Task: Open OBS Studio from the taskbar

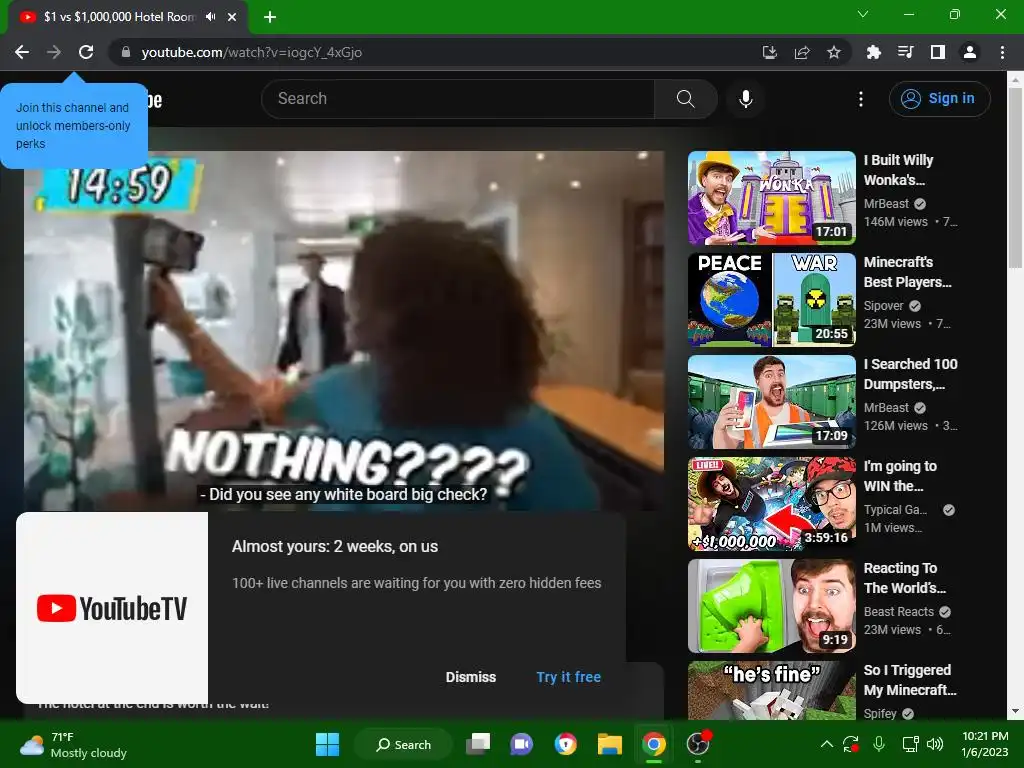Action: tap(697, 744)
